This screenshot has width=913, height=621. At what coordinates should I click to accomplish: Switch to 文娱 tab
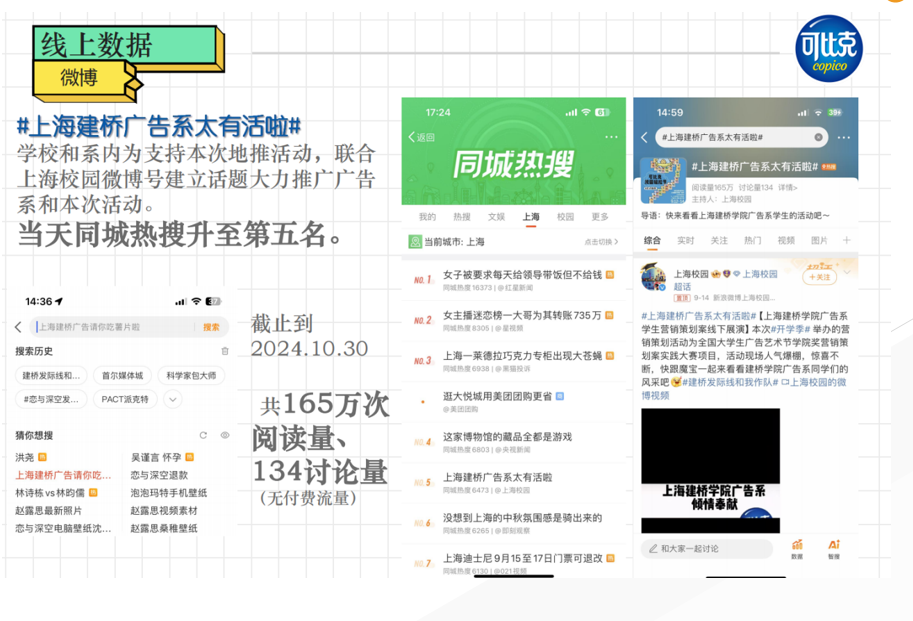tap(496, 217)
